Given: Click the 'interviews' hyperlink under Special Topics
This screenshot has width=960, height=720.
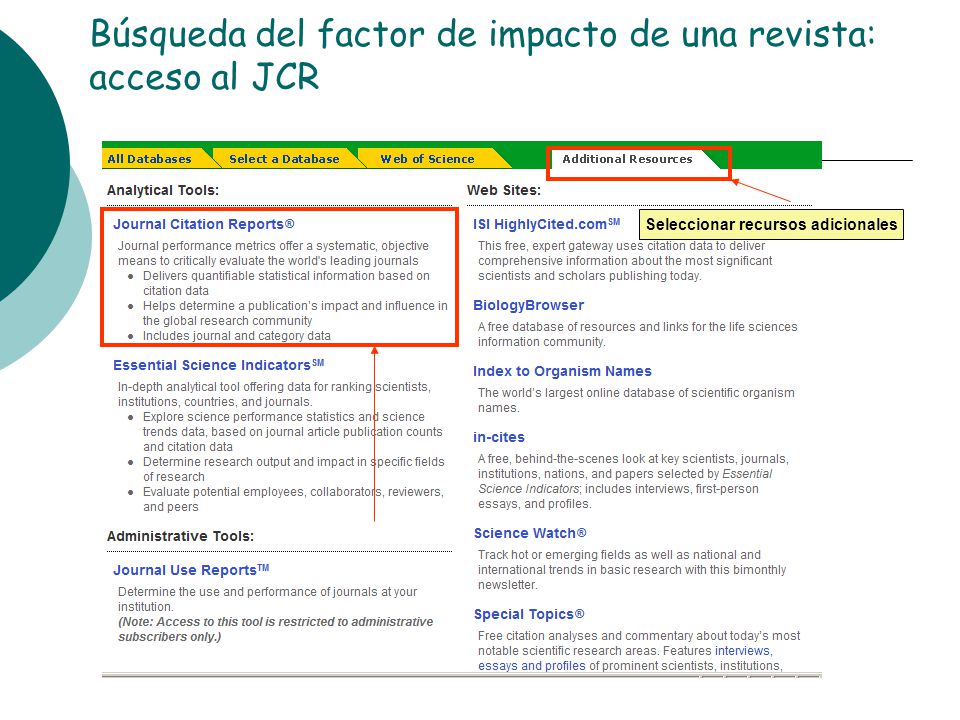Looking at the screenshot, I should tap(743, 651).
